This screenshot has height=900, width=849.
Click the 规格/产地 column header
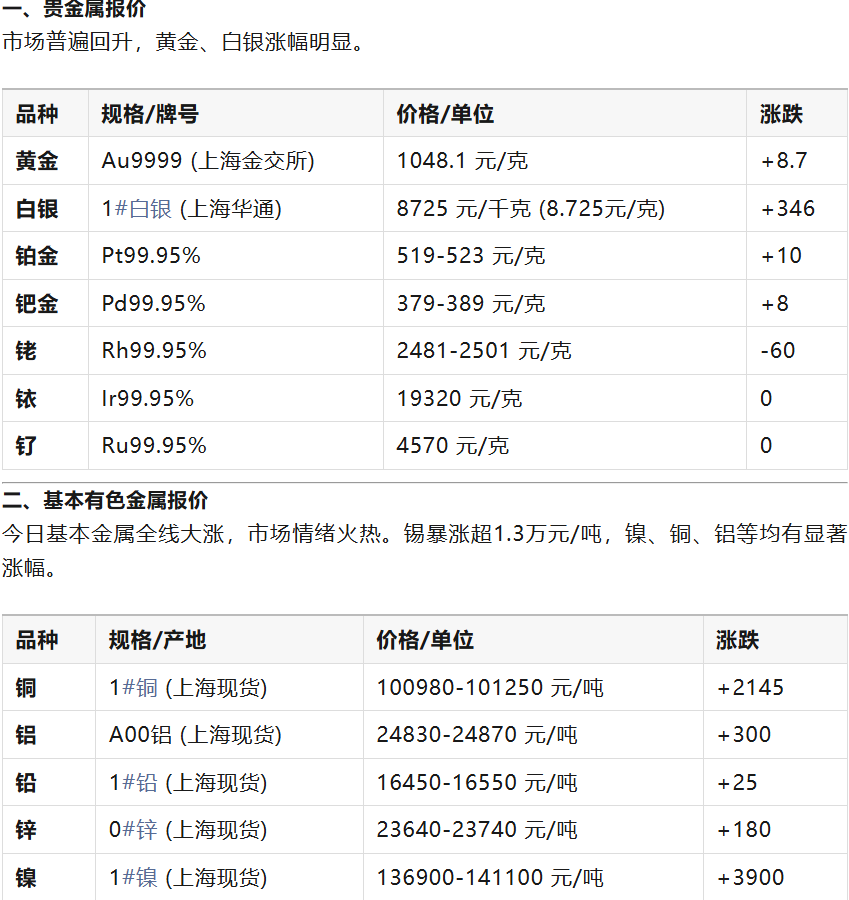tap(157, 640)
